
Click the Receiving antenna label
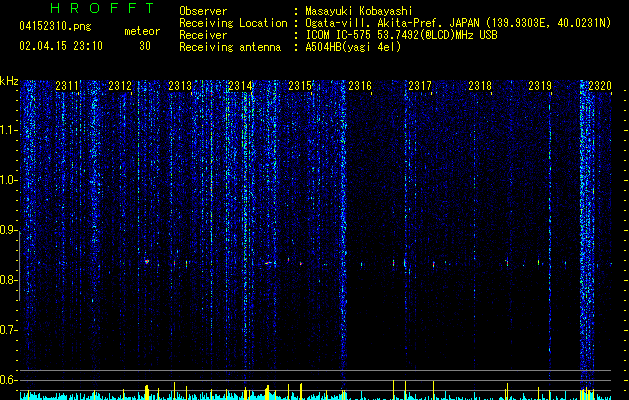[230, 47]
